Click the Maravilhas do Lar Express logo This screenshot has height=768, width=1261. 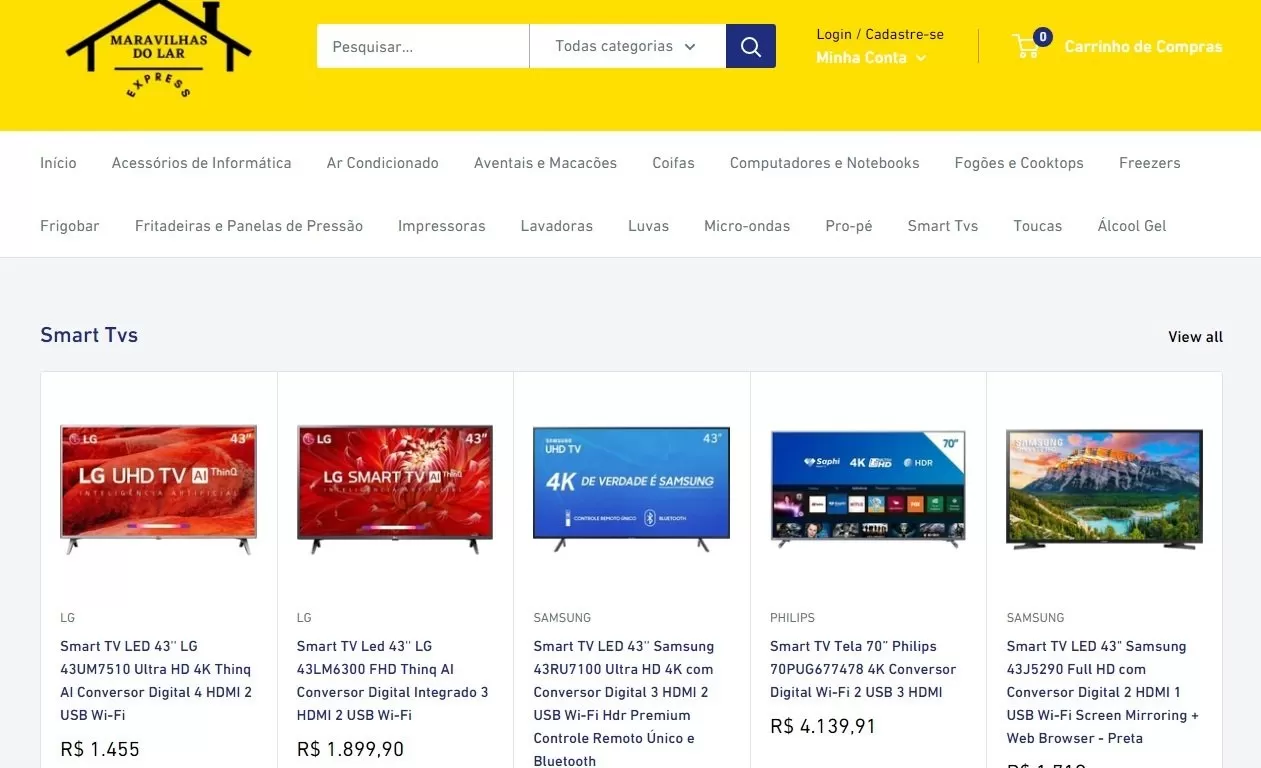pyautogui.click(x=158, y=50)
